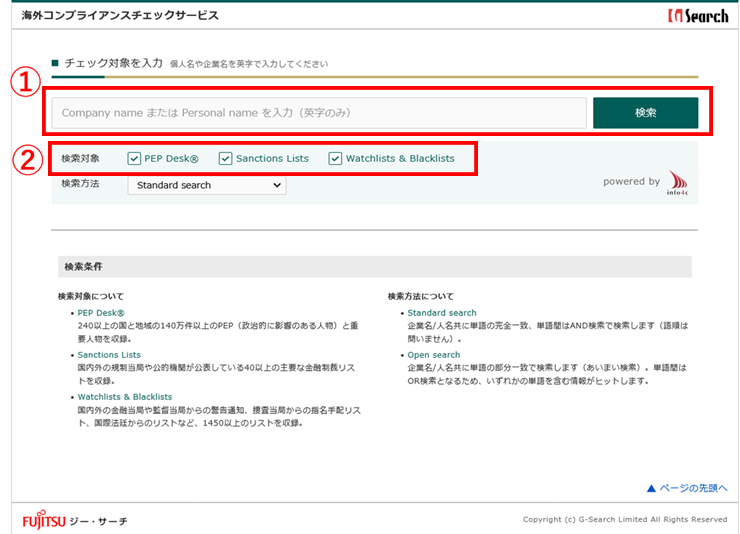Viewport: 740px width, 534px height.
Task: Click the 海外コンプライアンスチェックサービス header title
Action: point(120,16)
